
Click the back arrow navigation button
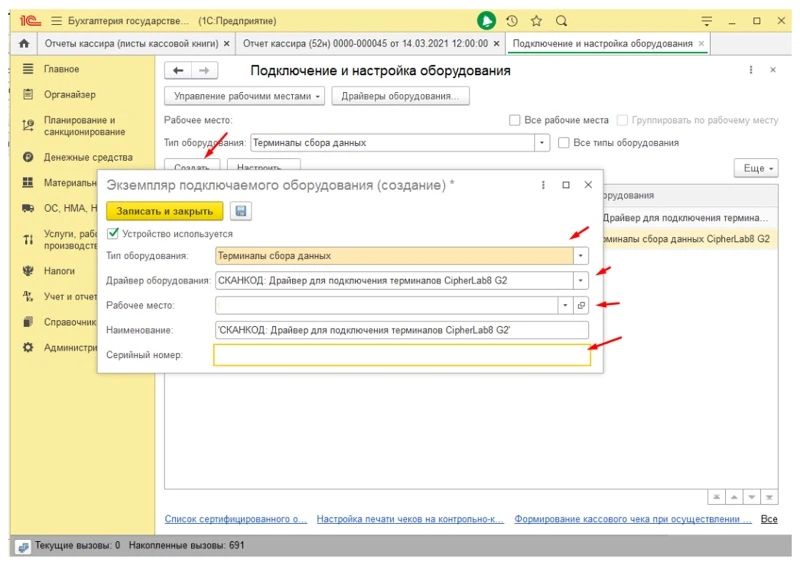178,70
